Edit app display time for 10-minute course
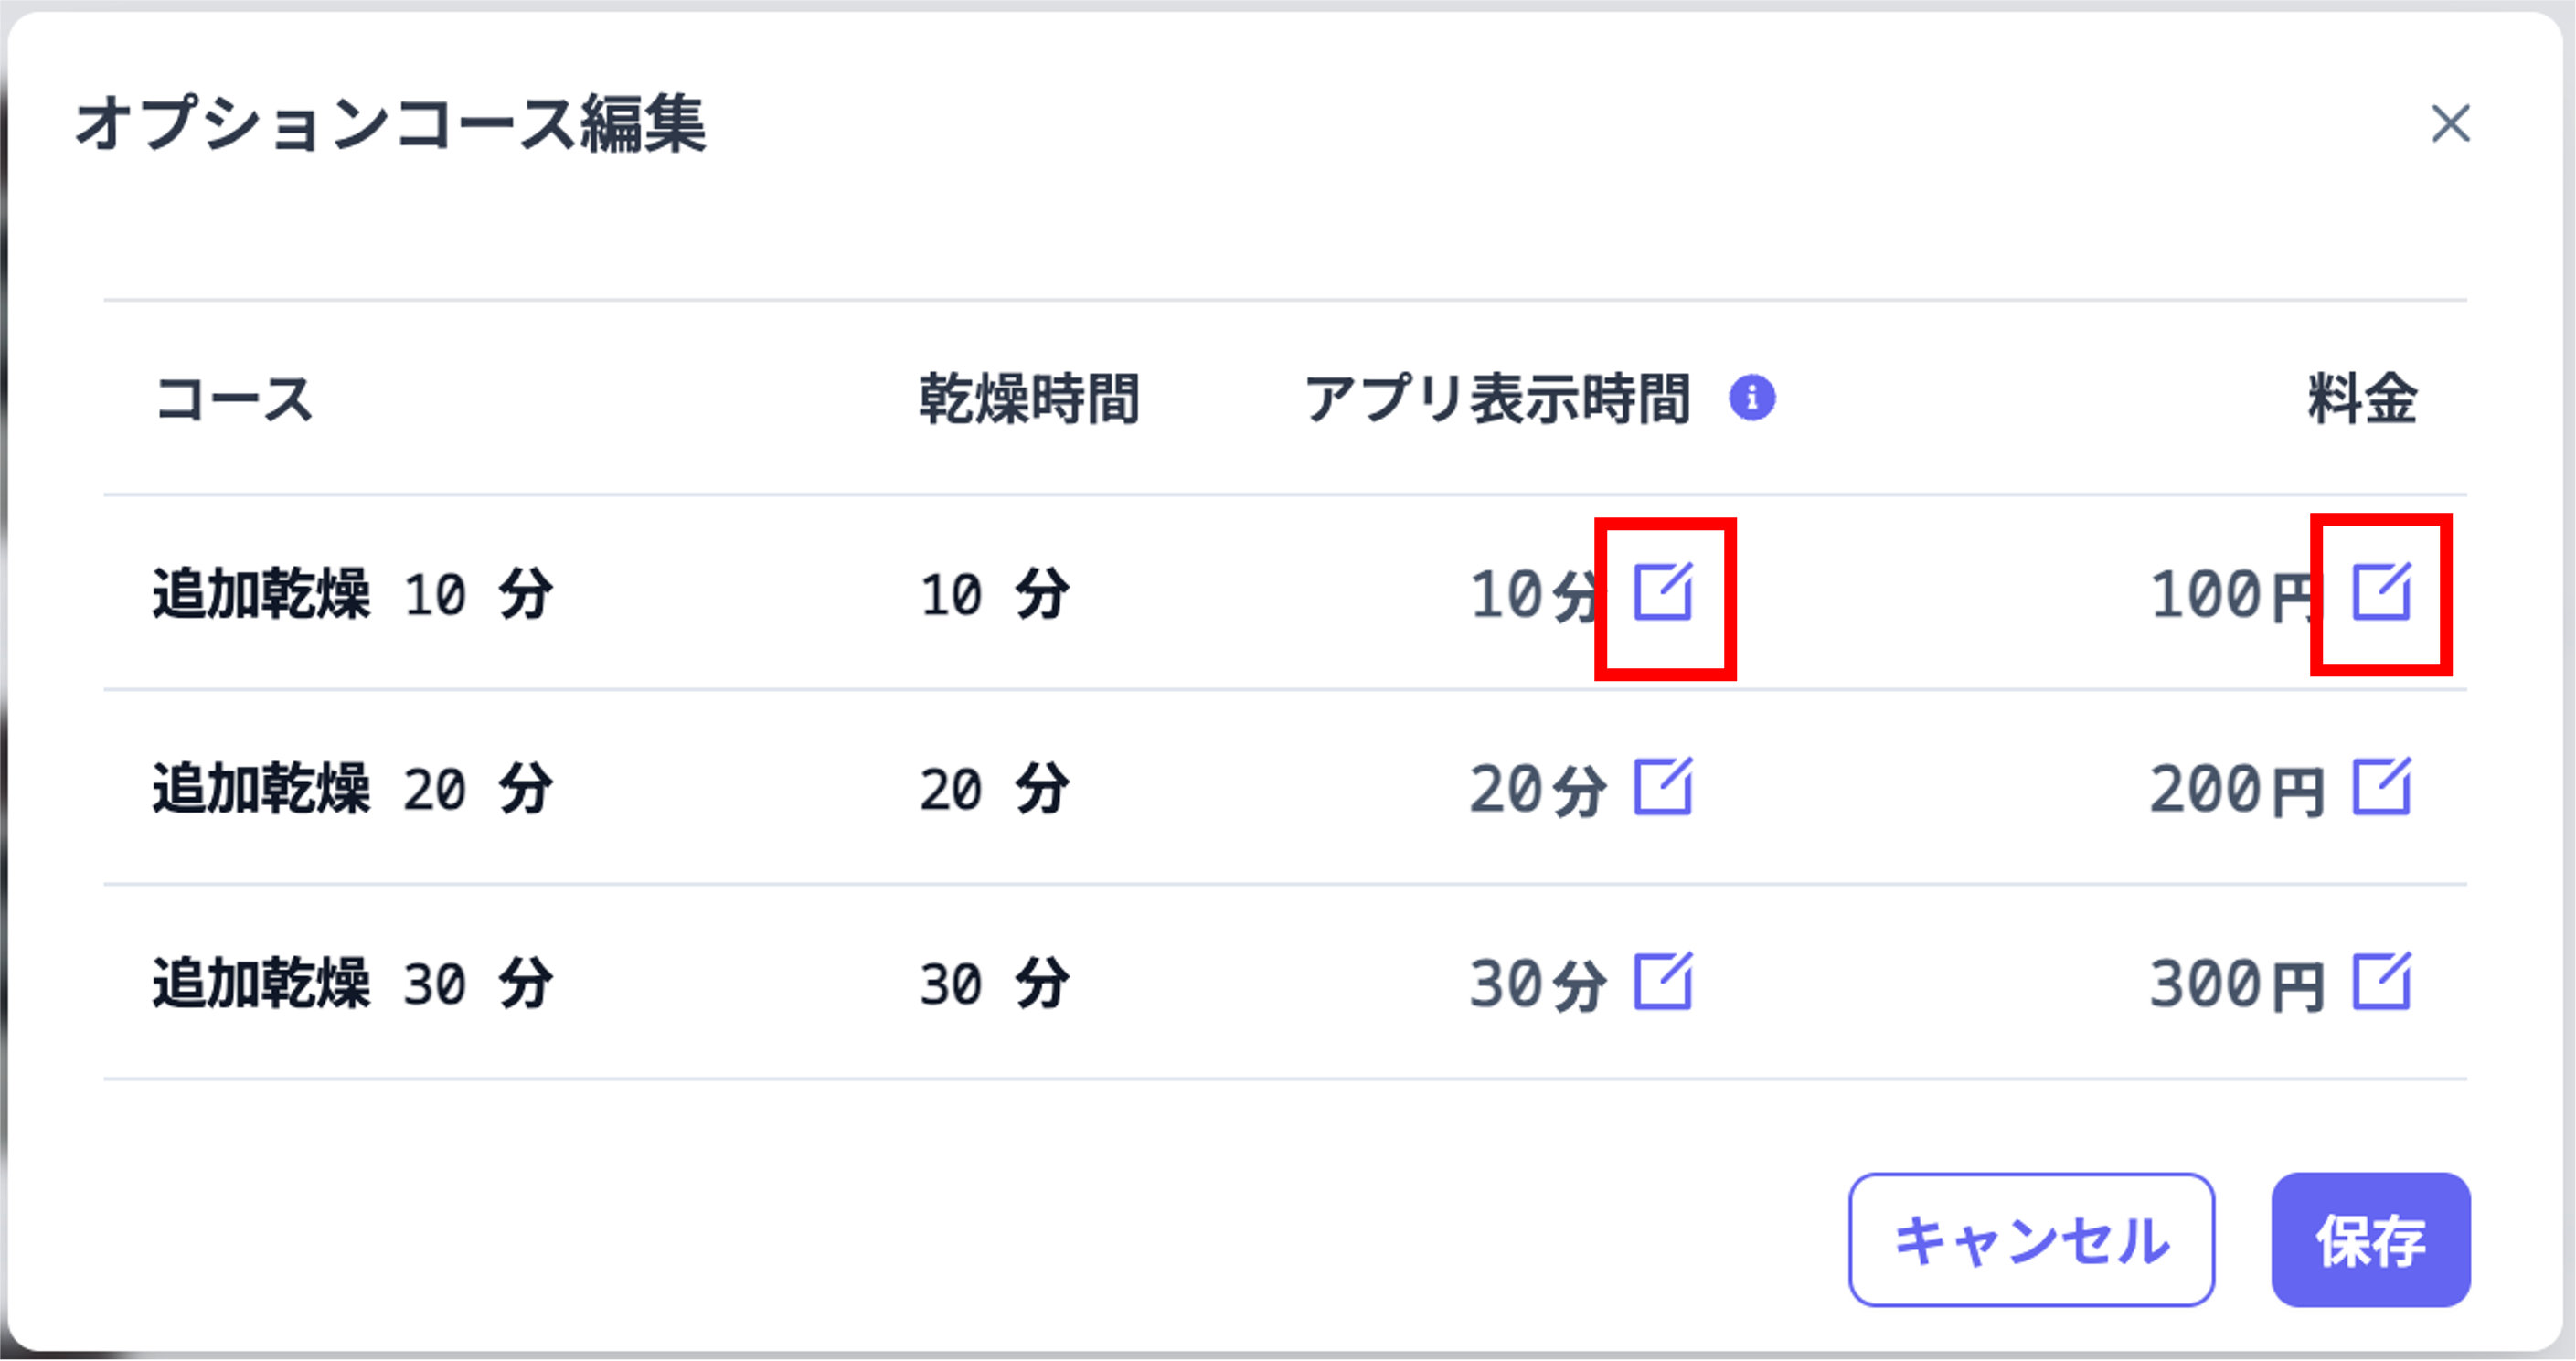 (1663, 593)
